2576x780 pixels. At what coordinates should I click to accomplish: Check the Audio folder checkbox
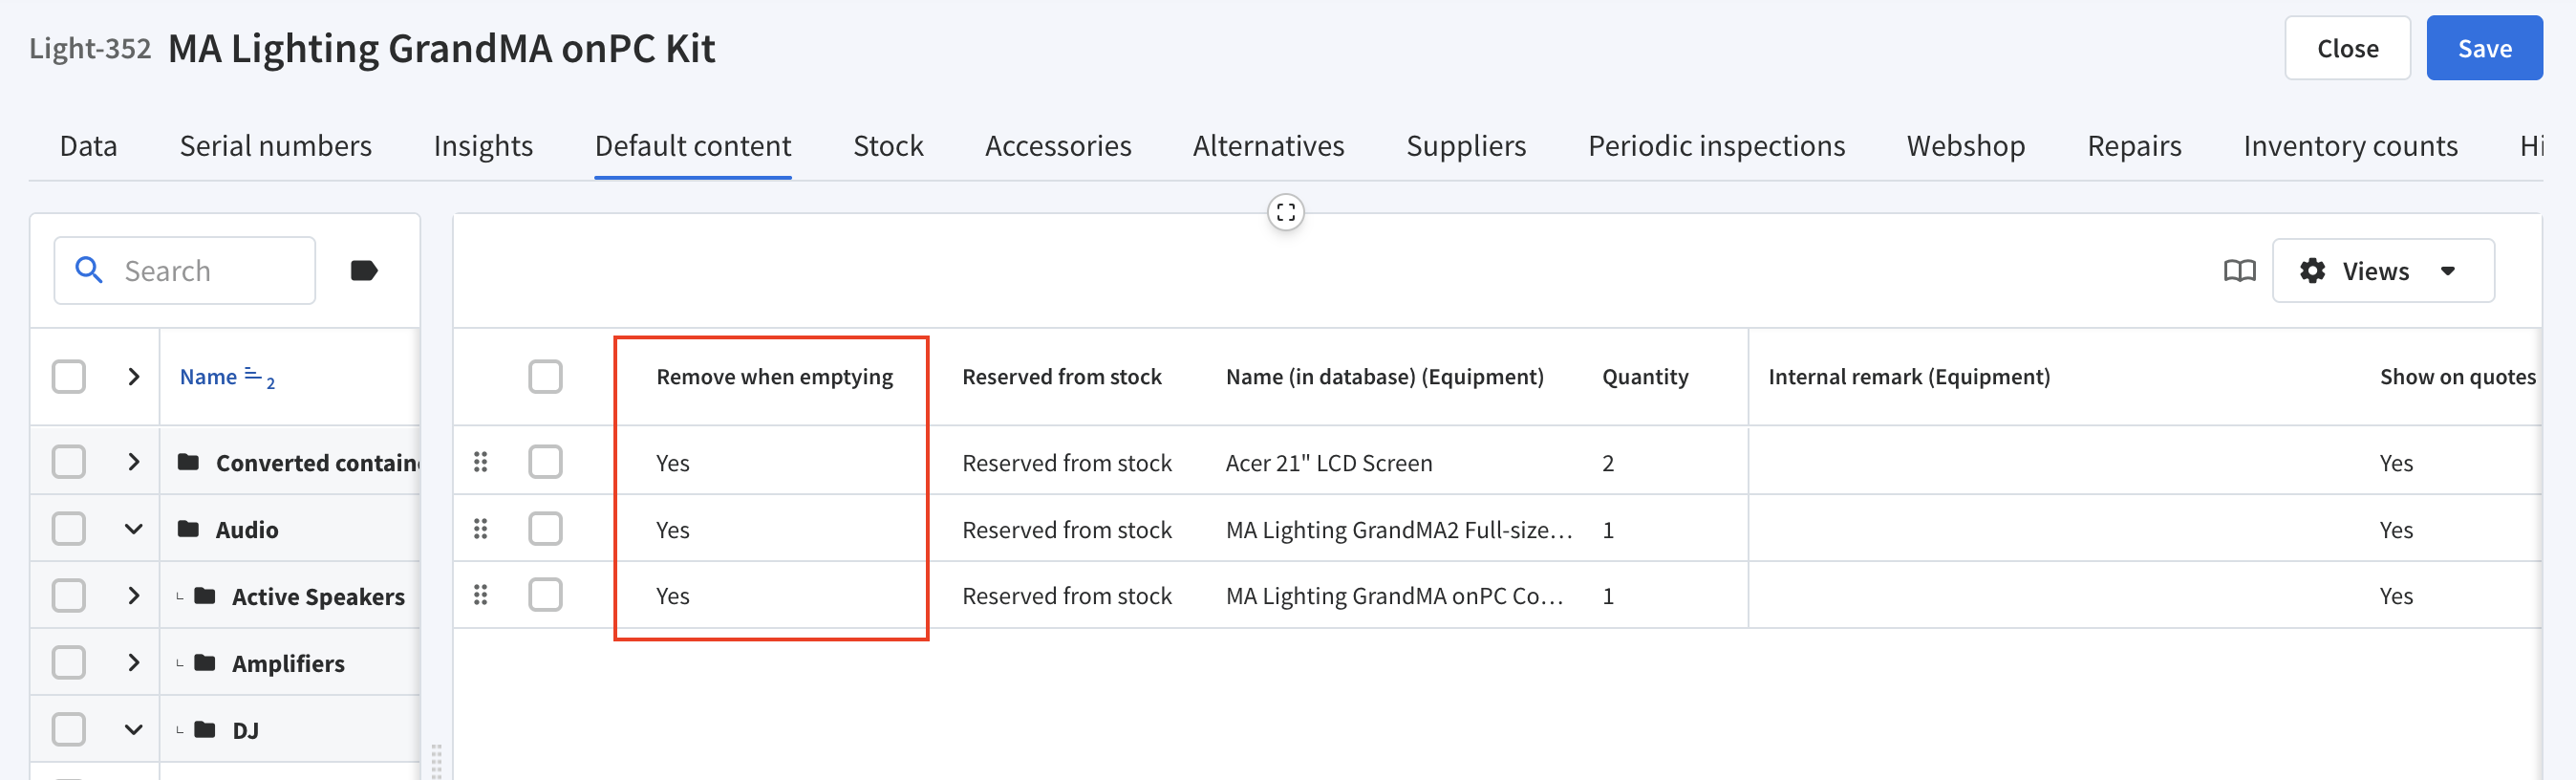pos(69,528)
